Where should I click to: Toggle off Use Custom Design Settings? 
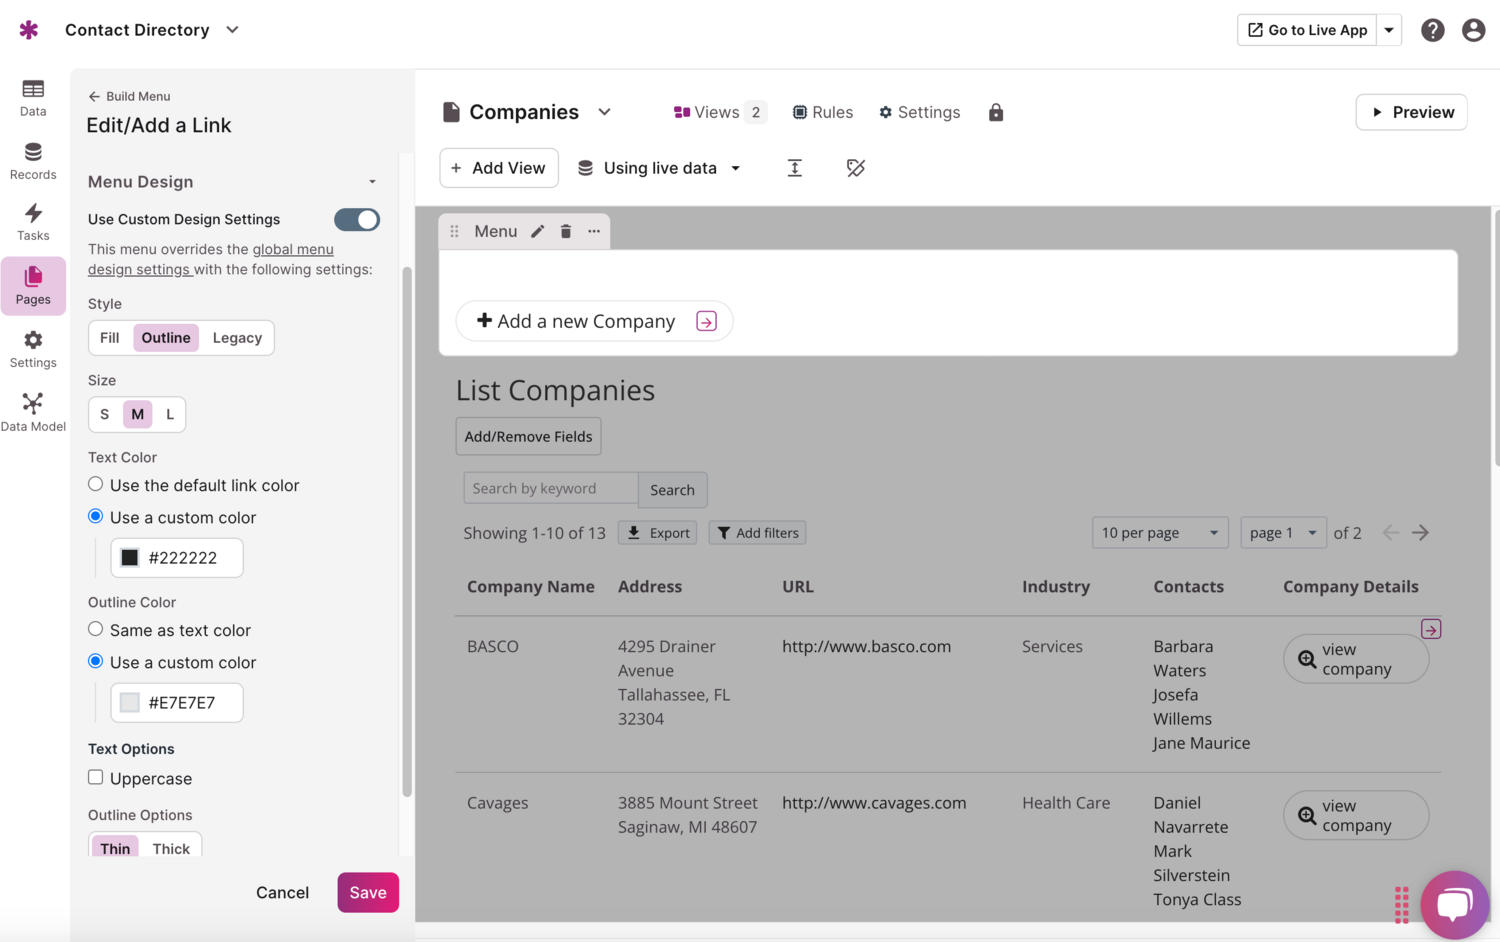click(357, 220)
